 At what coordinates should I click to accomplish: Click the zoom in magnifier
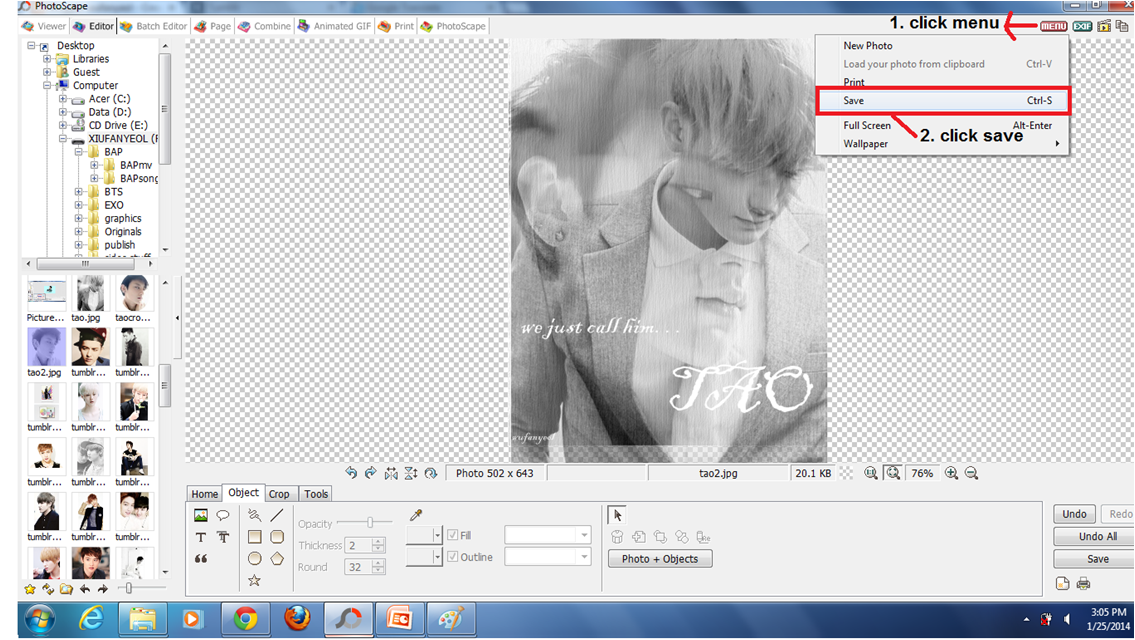(952, 473)
